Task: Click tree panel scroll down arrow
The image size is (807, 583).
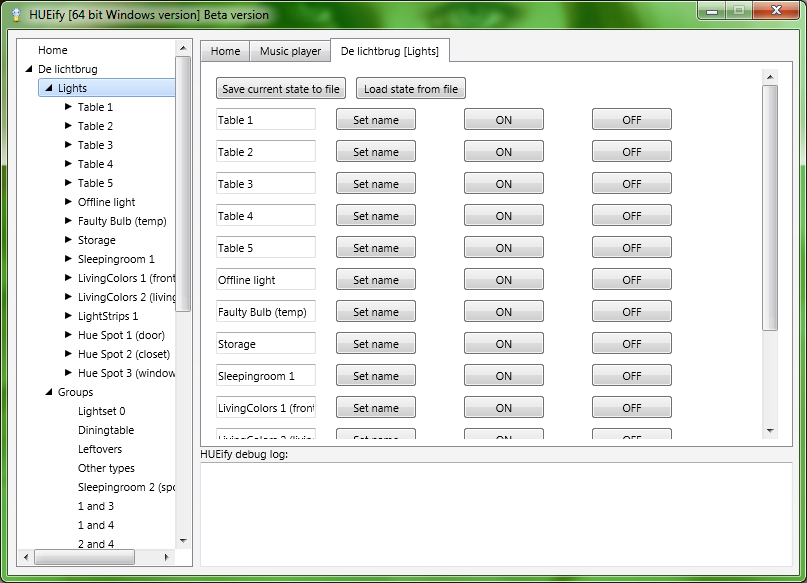Action: click(x=183, y=541)
